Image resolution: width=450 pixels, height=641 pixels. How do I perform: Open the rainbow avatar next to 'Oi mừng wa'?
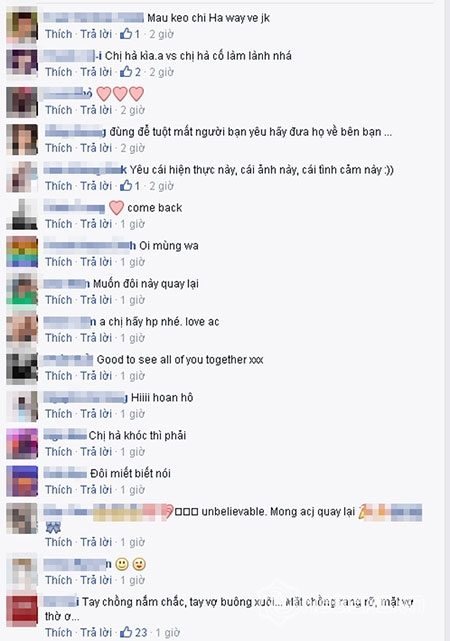pyautogui.click(x=22, y=251)
